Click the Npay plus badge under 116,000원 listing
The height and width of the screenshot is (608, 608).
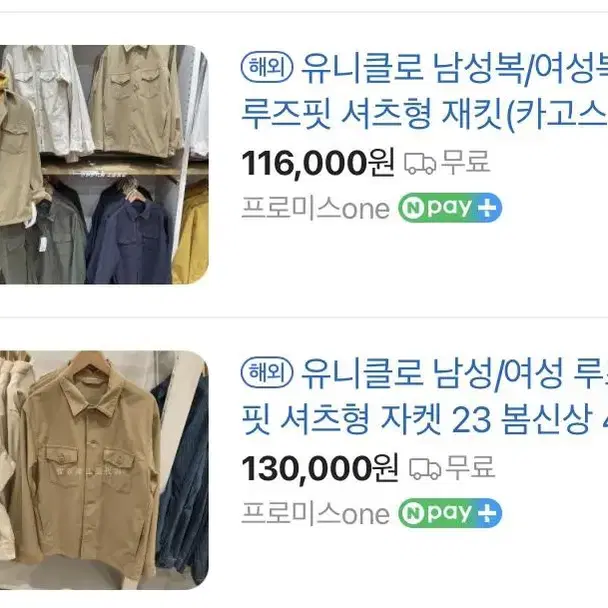[450, 208]
